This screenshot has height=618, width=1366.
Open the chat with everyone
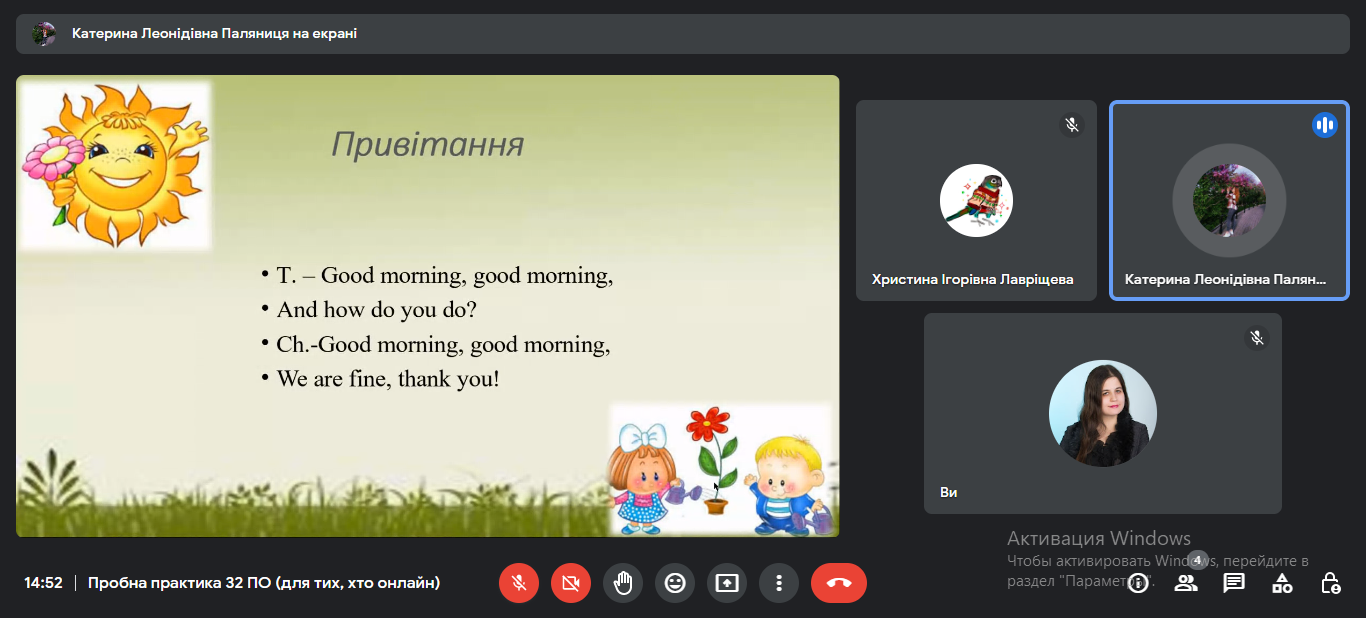(1234, 583)
